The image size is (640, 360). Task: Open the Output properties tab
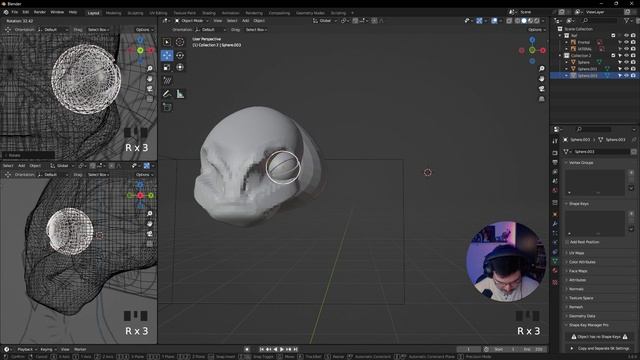[x=555, y=162]
